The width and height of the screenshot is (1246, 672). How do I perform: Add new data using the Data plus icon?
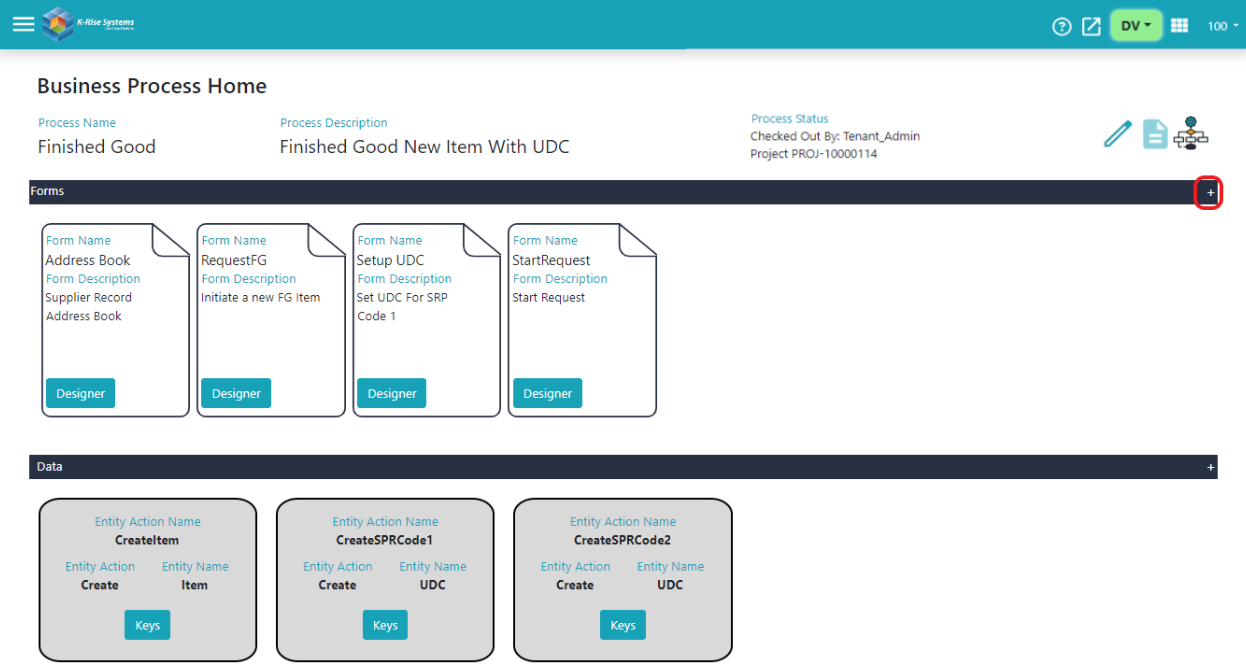click(1209, 466)
